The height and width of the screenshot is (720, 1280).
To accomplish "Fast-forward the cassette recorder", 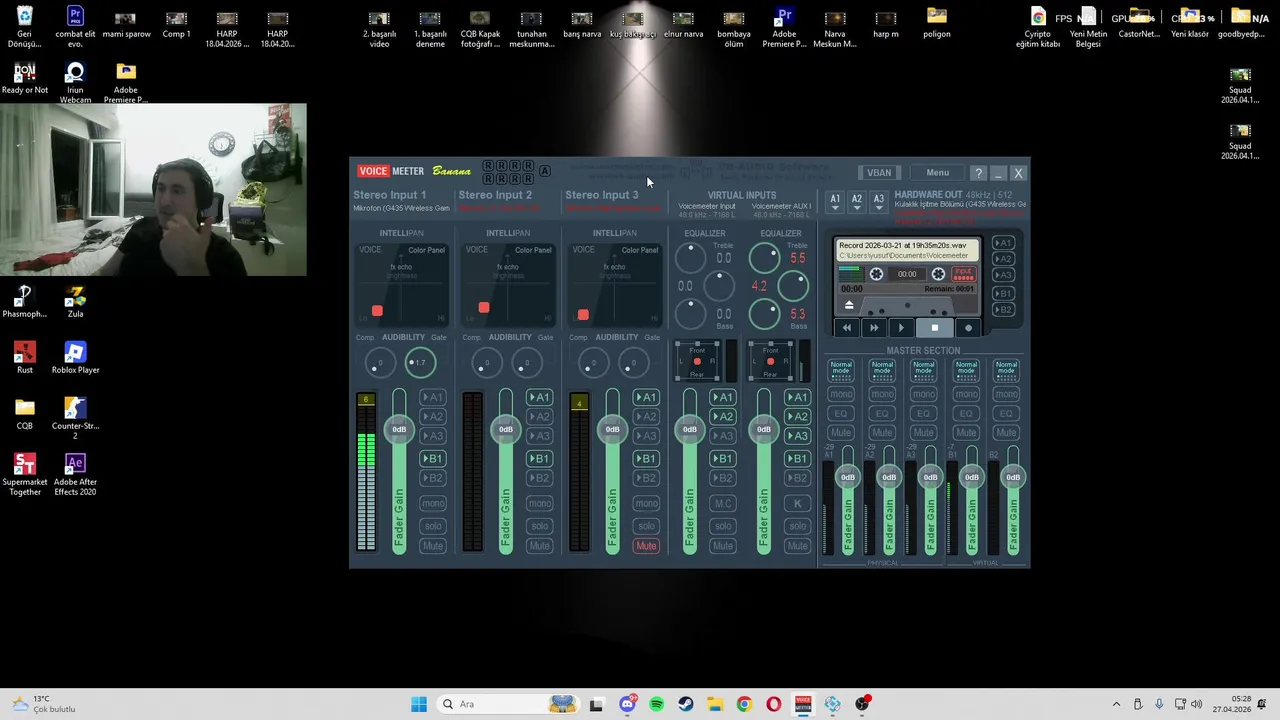I will pyautogui.click(x=873, y=328).
